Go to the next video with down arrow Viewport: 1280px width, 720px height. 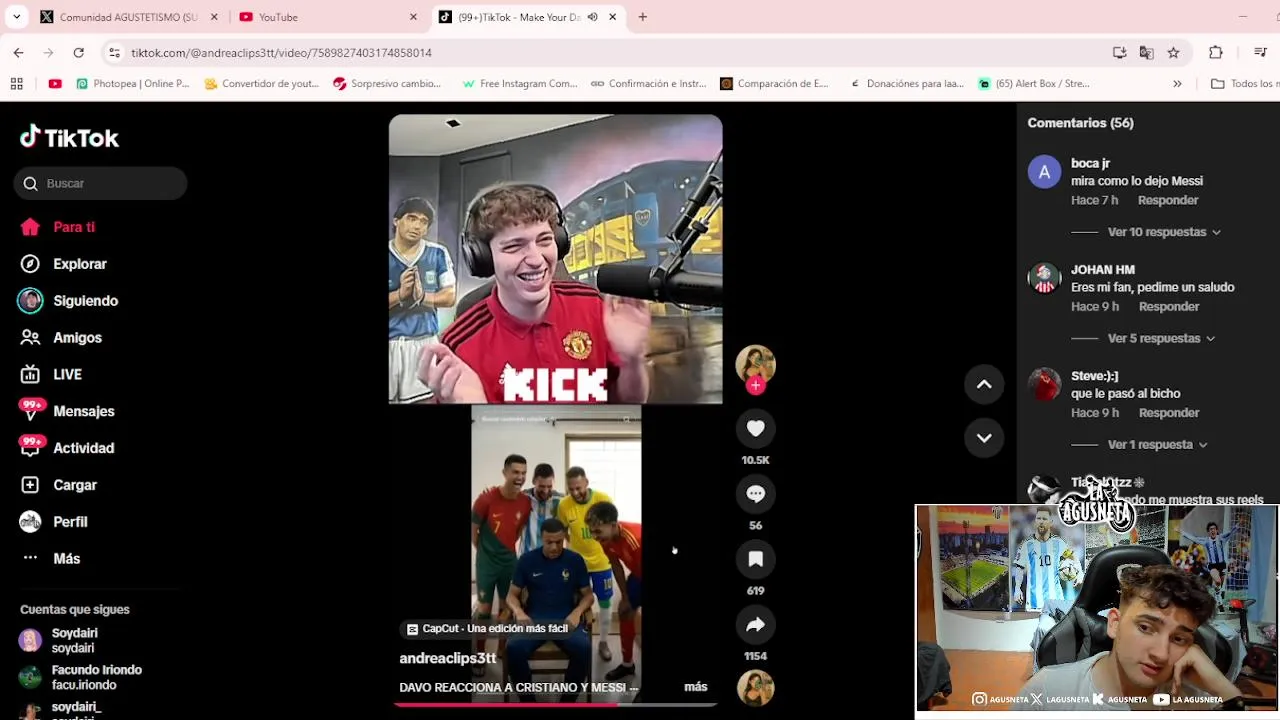[984, 438]
